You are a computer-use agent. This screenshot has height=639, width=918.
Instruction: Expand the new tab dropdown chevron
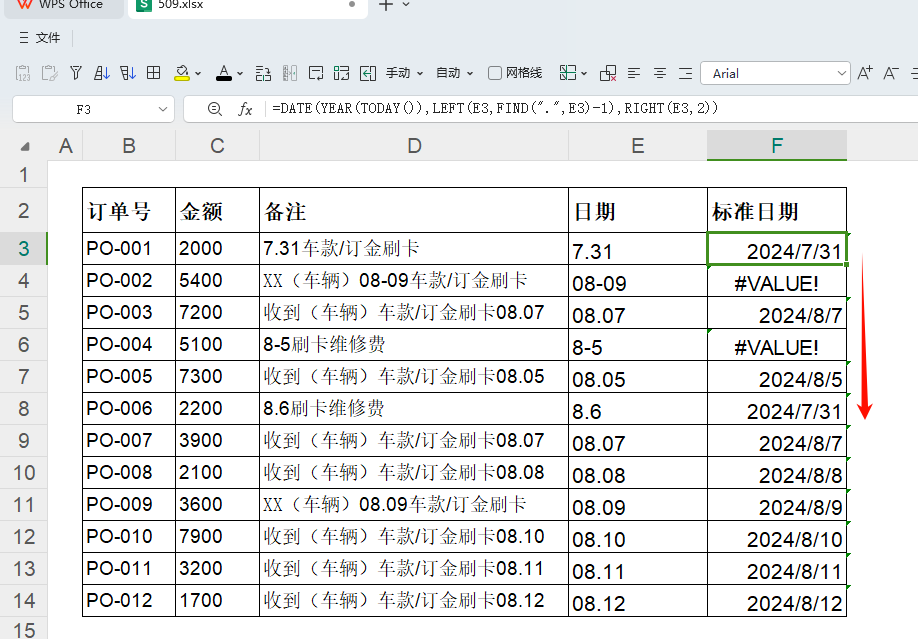coord(406,5)
